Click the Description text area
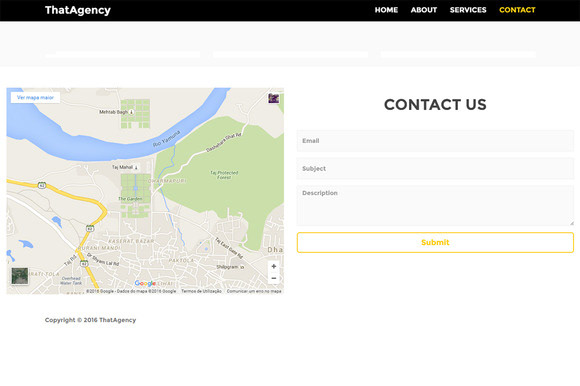Image resolution: width=580 pixels, height=386 pixels. point(435,206)
